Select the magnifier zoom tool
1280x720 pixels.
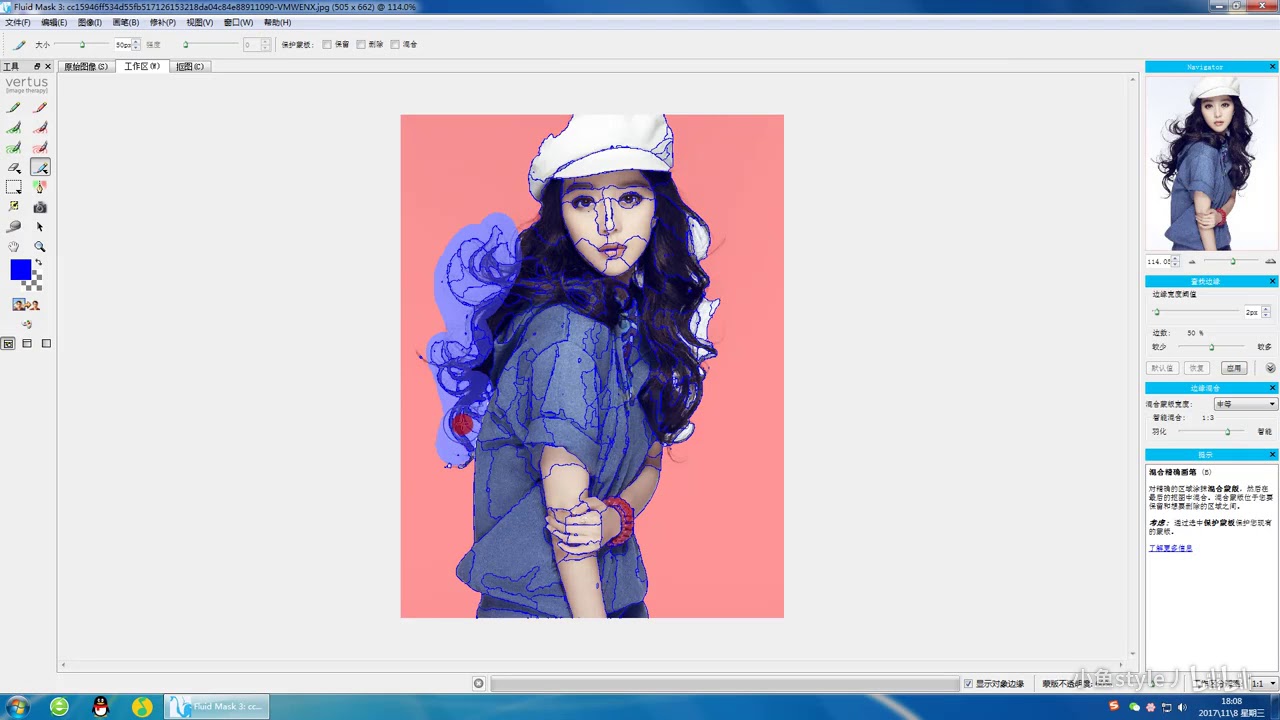40,247
